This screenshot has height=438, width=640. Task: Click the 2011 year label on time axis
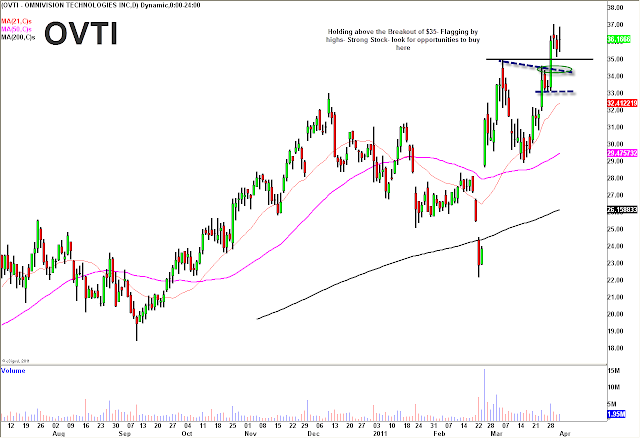pos(378,434)
